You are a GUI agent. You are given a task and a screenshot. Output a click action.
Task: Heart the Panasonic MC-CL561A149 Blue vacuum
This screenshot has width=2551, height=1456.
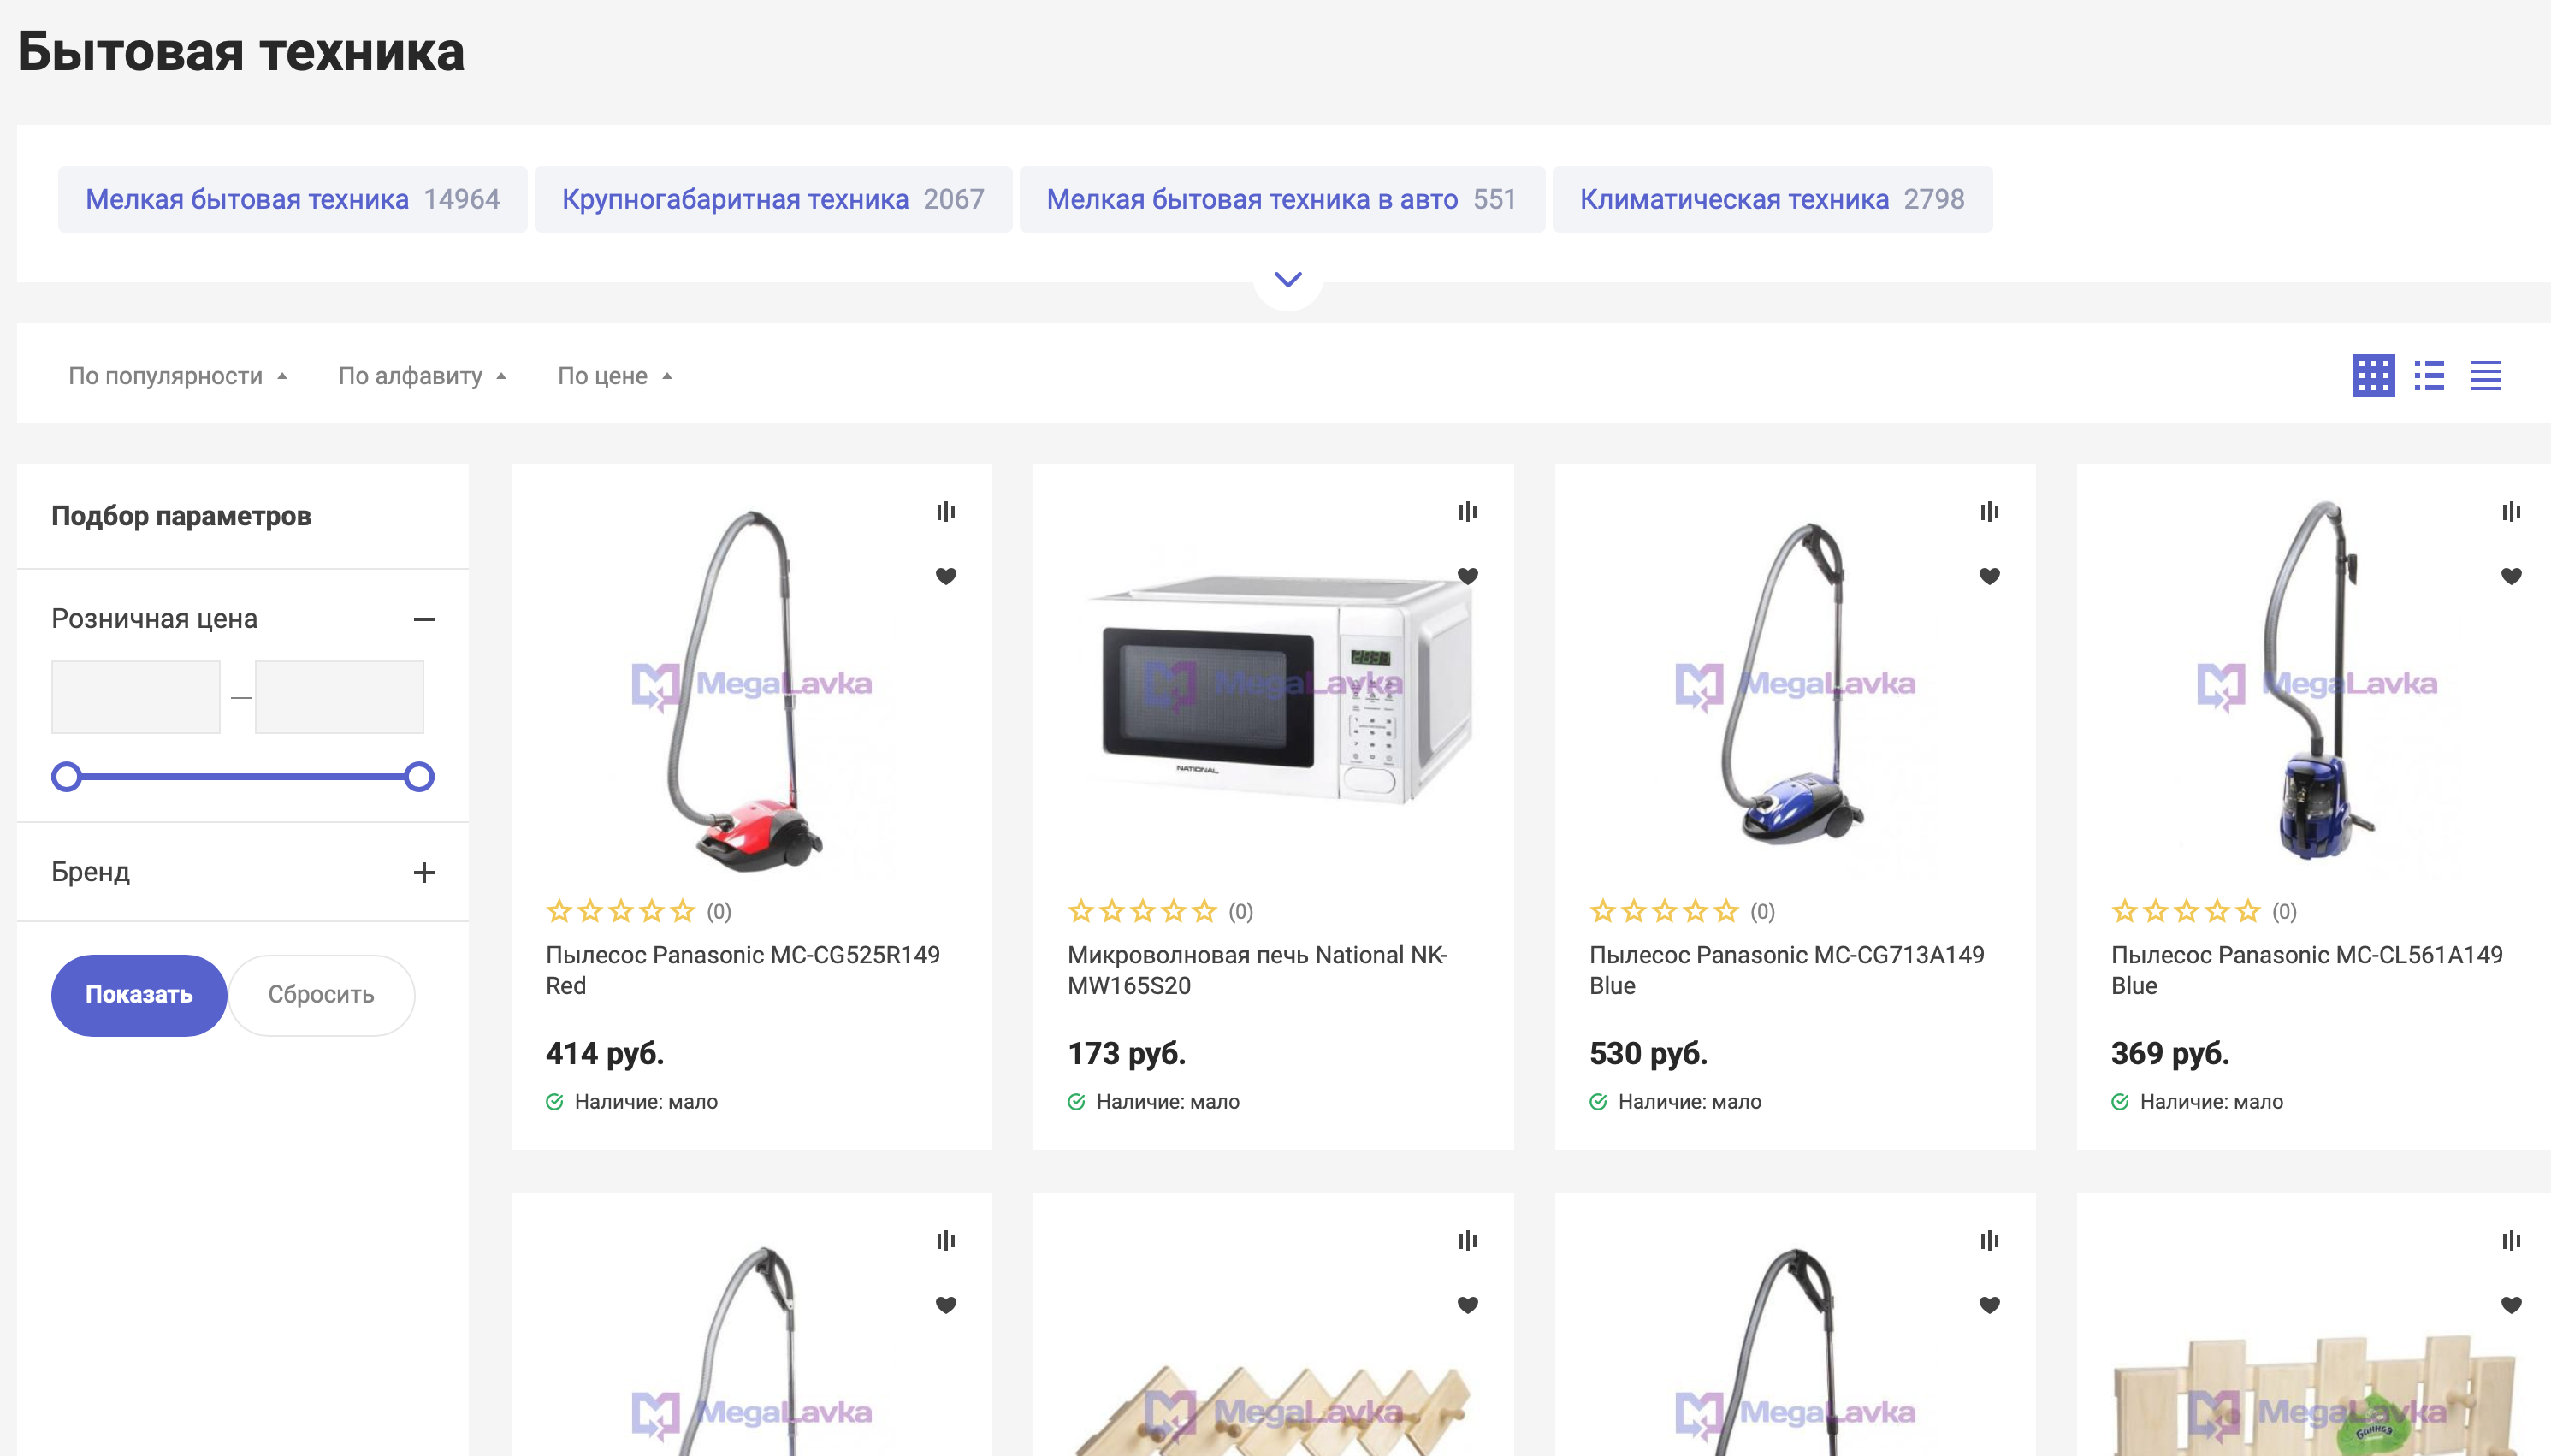(2511, 576)
